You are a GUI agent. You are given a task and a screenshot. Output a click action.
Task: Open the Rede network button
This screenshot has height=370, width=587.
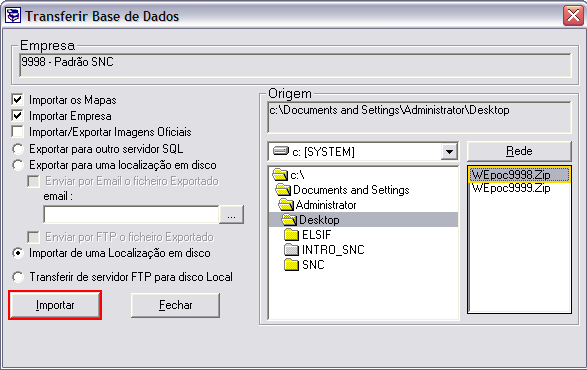[519, 151]
